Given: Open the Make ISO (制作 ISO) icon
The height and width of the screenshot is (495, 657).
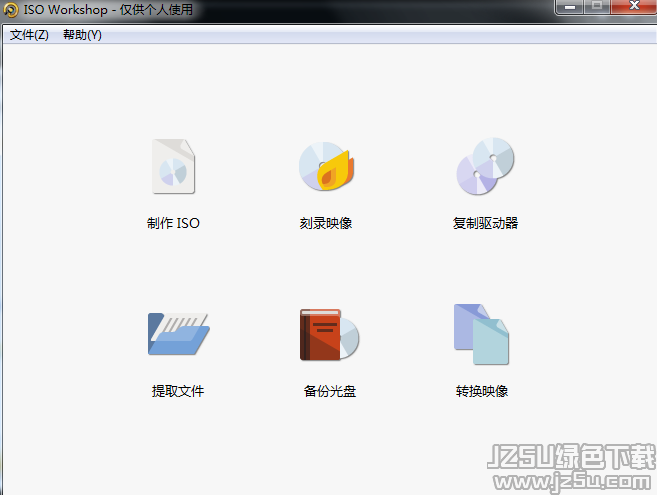Looking at the screenshot, I should coord(173,166).
